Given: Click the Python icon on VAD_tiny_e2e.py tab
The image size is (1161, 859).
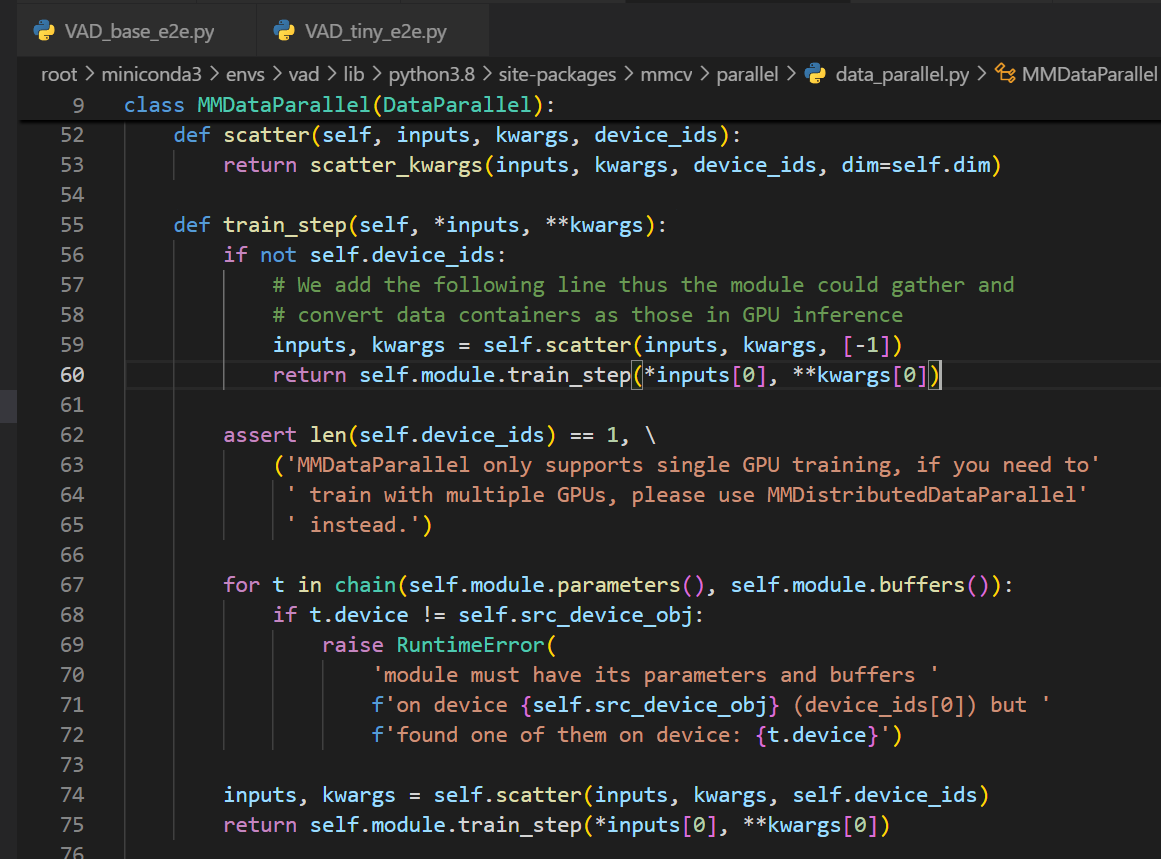Looking at the screenshot, I should tap(284, 32).
